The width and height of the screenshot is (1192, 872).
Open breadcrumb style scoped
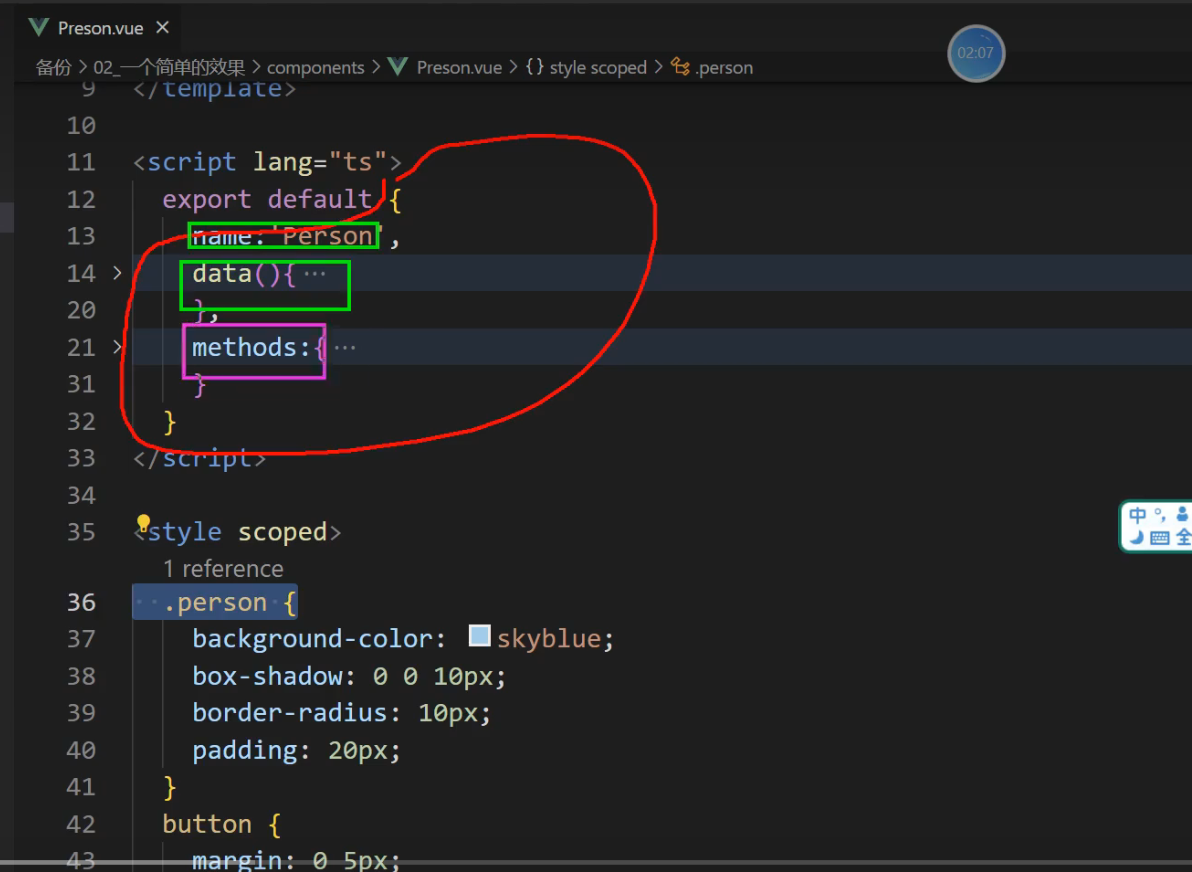tap(598, 68)
